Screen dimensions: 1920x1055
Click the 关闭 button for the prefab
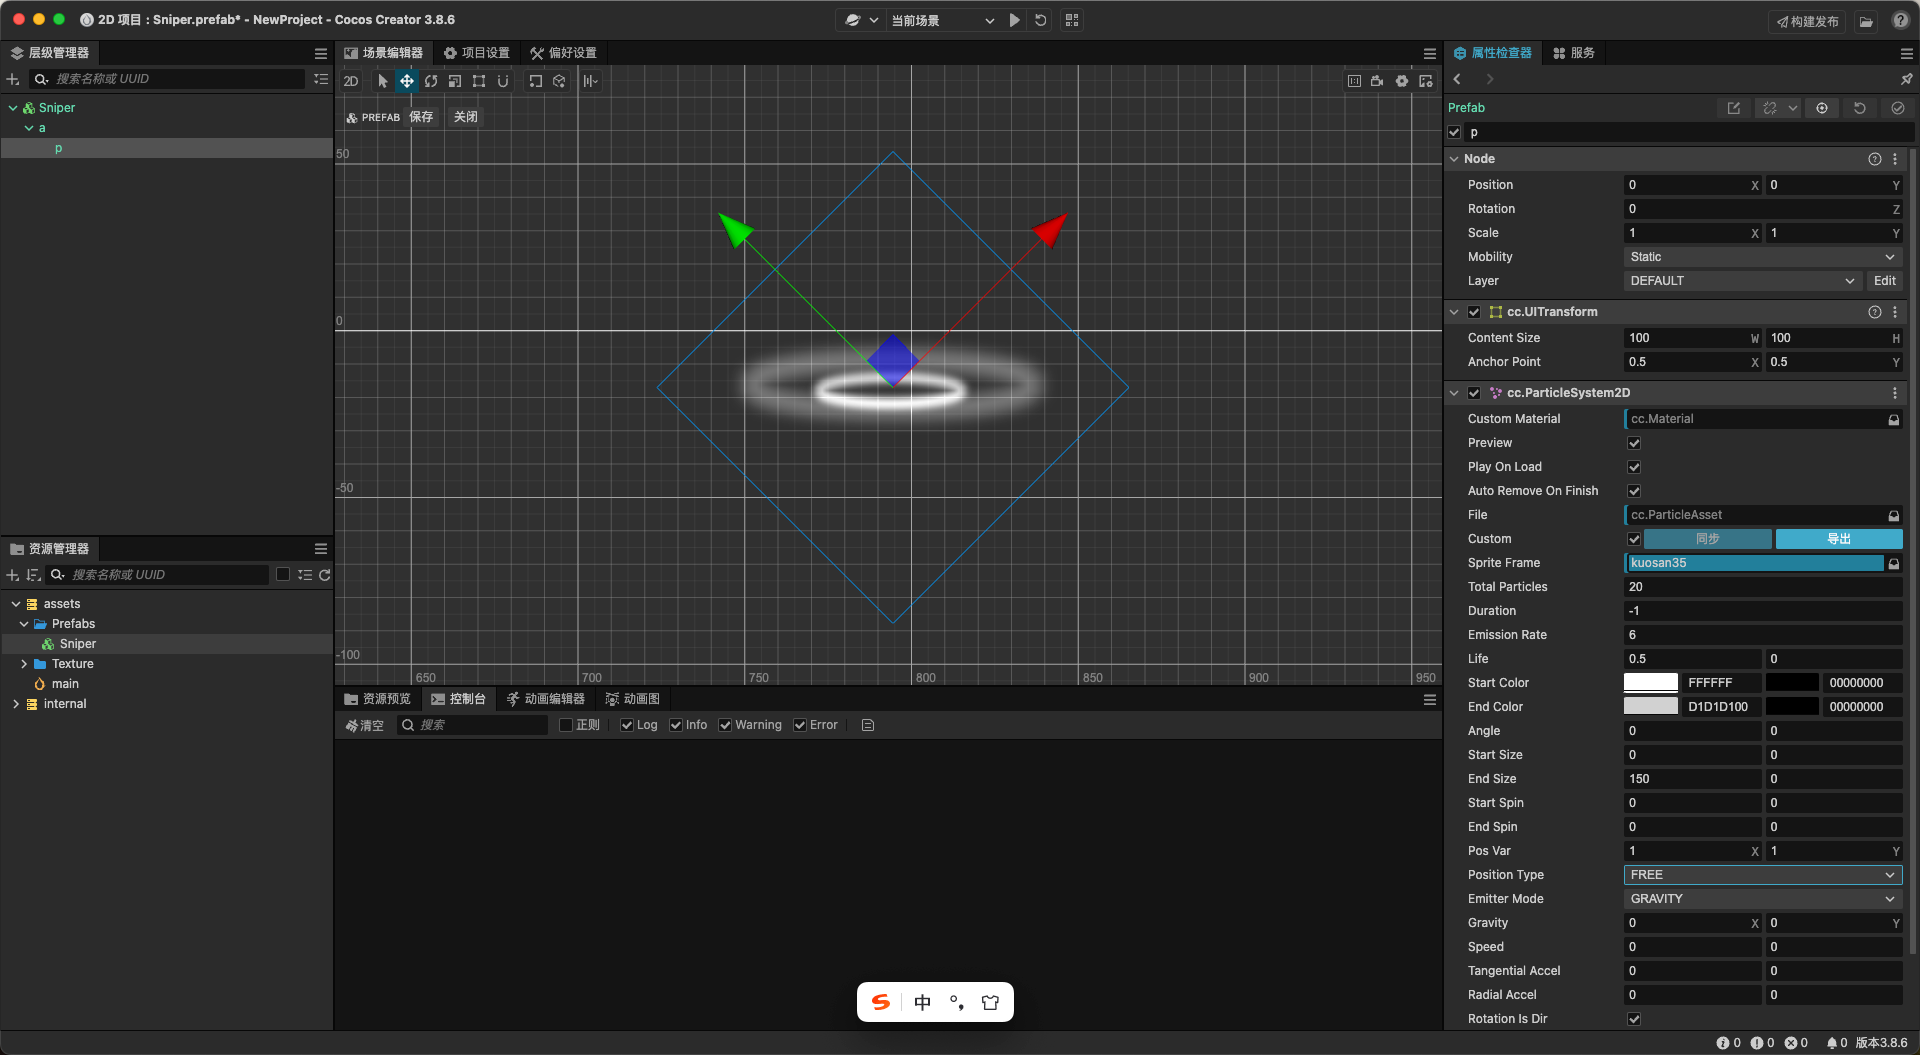[466, 117]
